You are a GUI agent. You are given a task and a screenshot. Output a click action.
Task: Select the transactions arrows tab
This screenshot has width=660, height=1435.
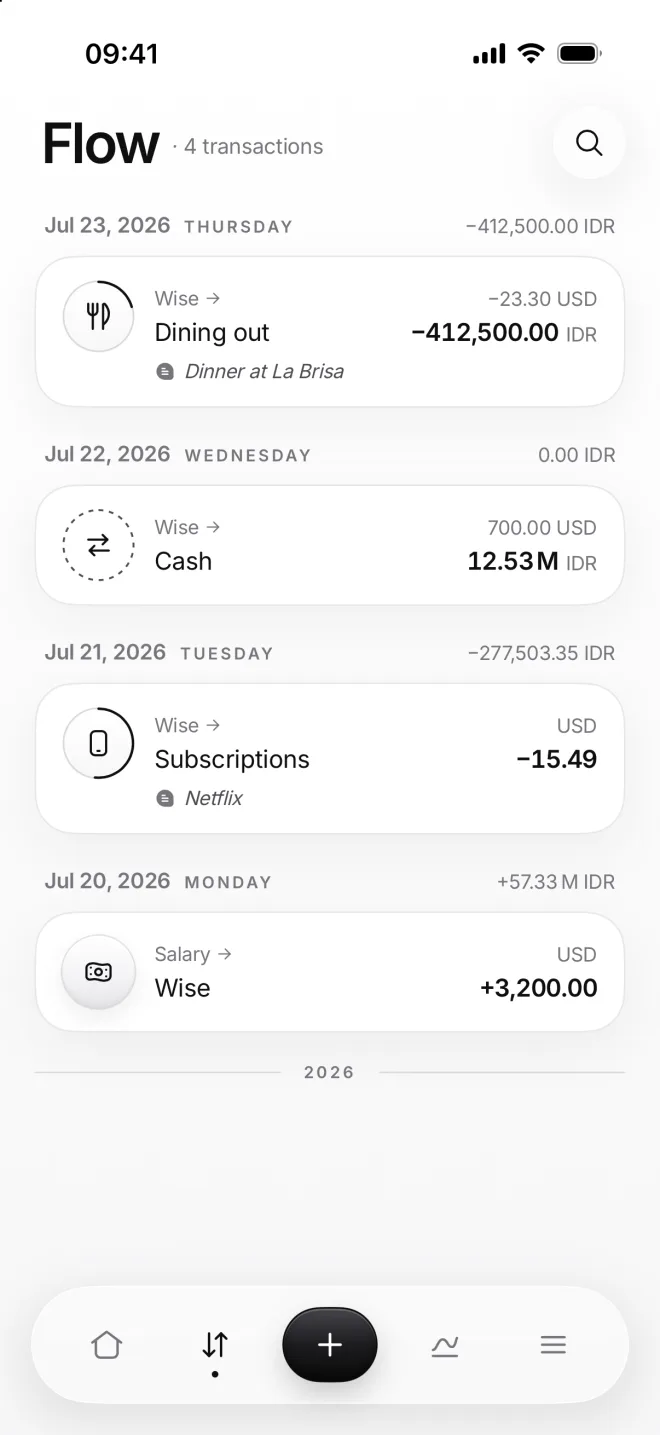coord(215,1345)
